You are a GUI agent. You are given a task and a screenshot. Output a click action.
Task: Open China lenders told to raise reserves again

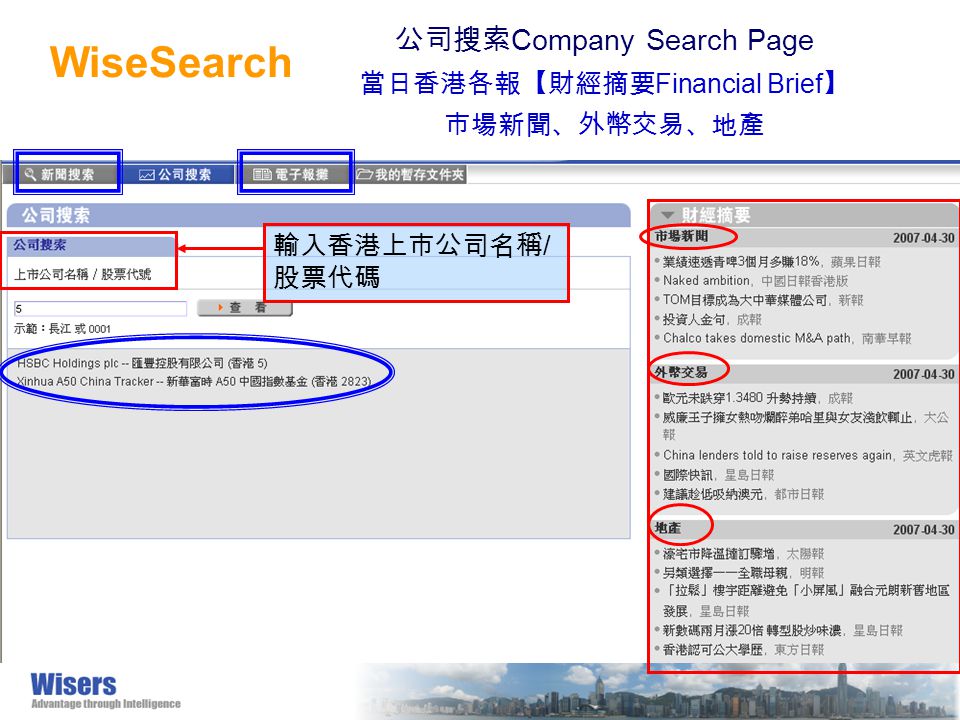coord(778,456)
